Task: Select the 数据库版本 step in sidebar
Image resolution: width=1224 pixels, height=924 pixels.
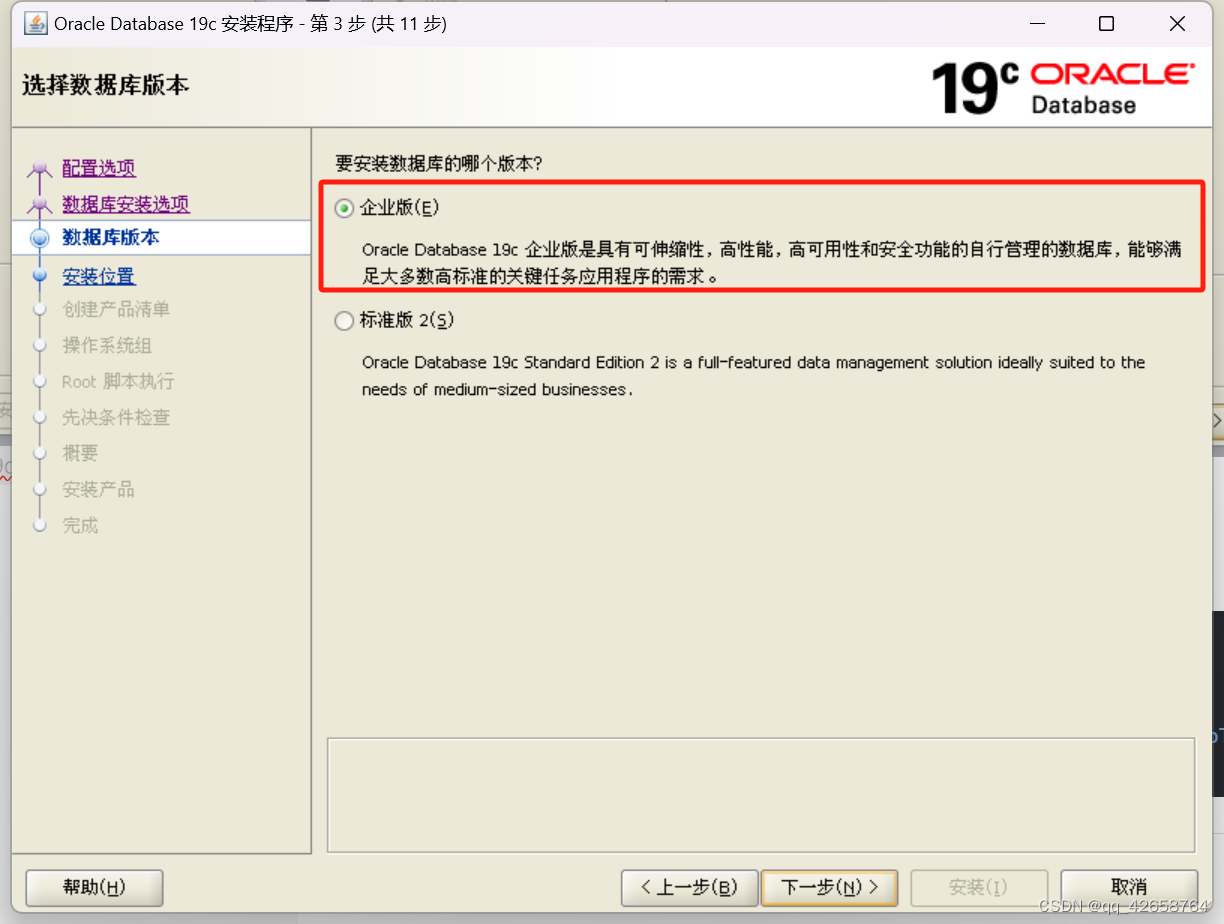Action: [161, 238]
